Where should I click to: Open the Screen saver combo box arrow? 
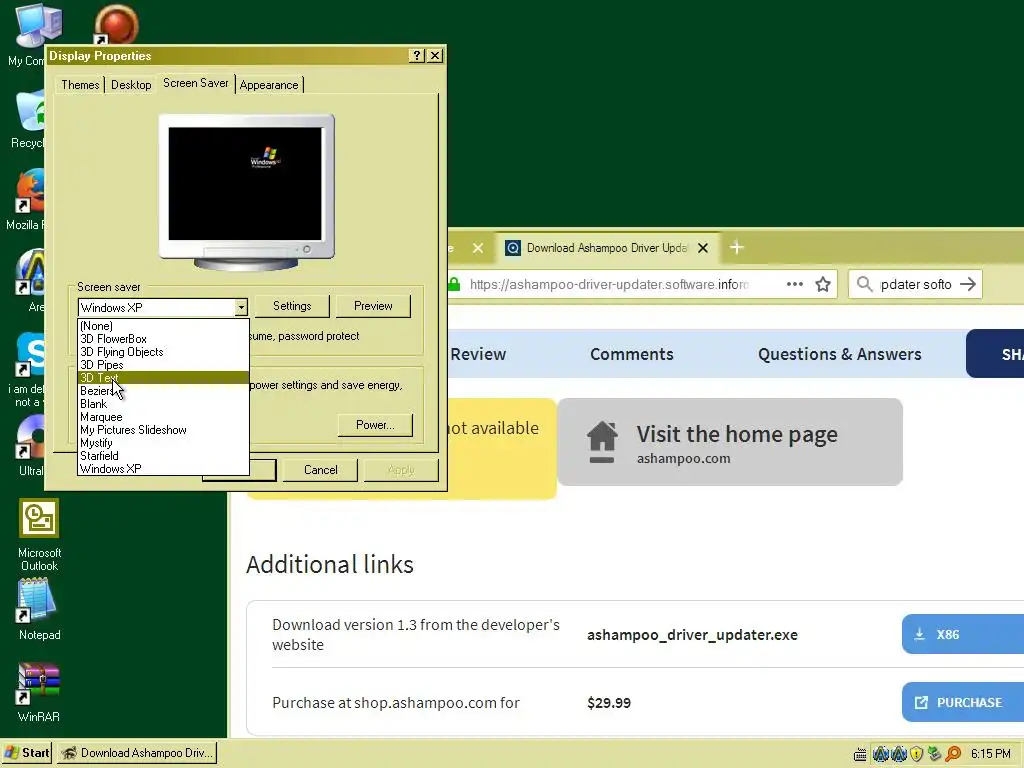pos(241,307)
